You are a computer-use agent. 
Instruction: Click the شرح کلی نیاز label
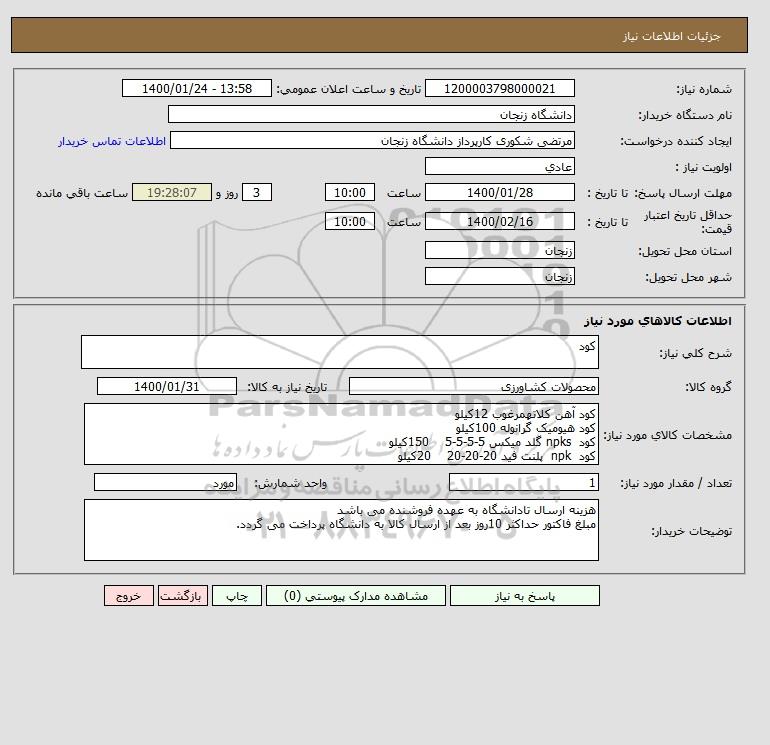[x=695, y=353]
